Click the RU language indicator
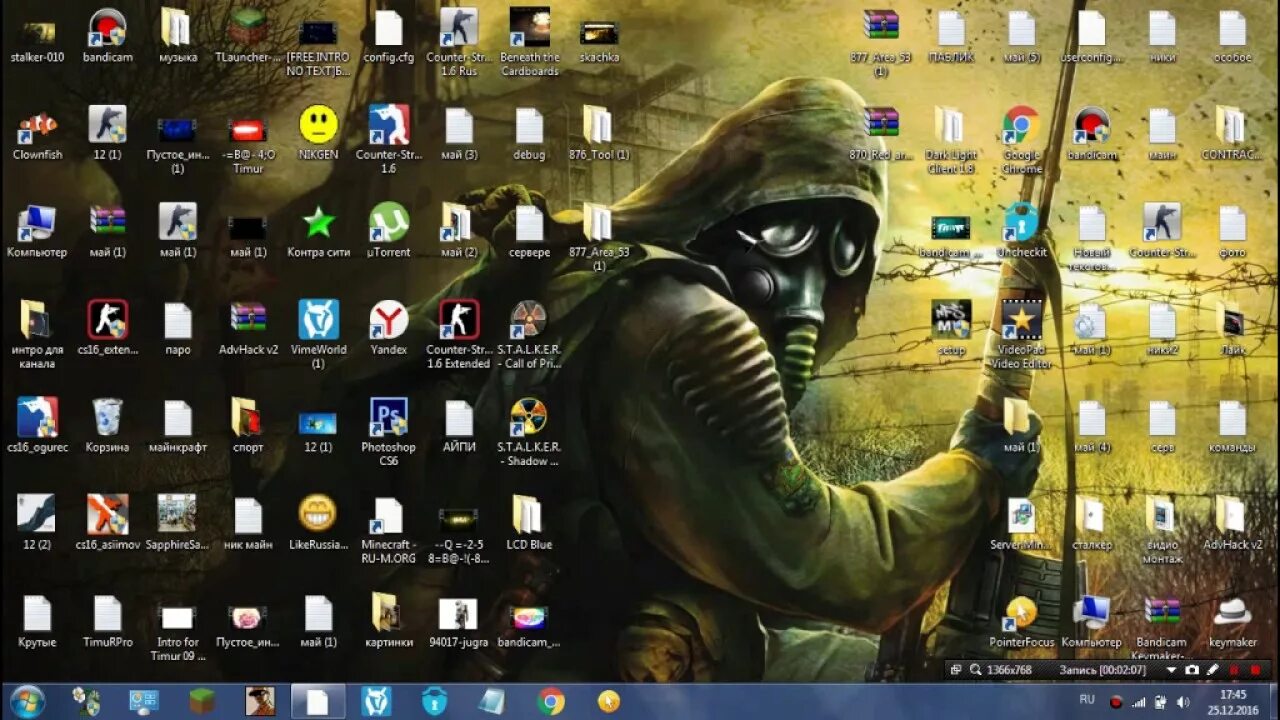 point(1087,700)
